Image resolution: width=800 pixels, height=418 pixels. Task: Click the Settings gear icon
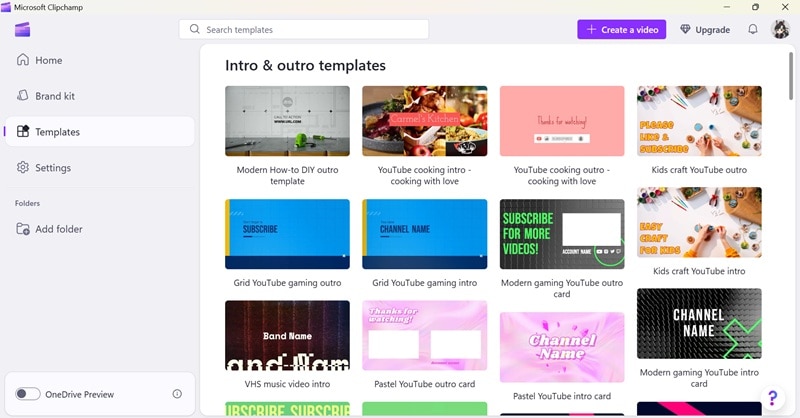(22, 167)
